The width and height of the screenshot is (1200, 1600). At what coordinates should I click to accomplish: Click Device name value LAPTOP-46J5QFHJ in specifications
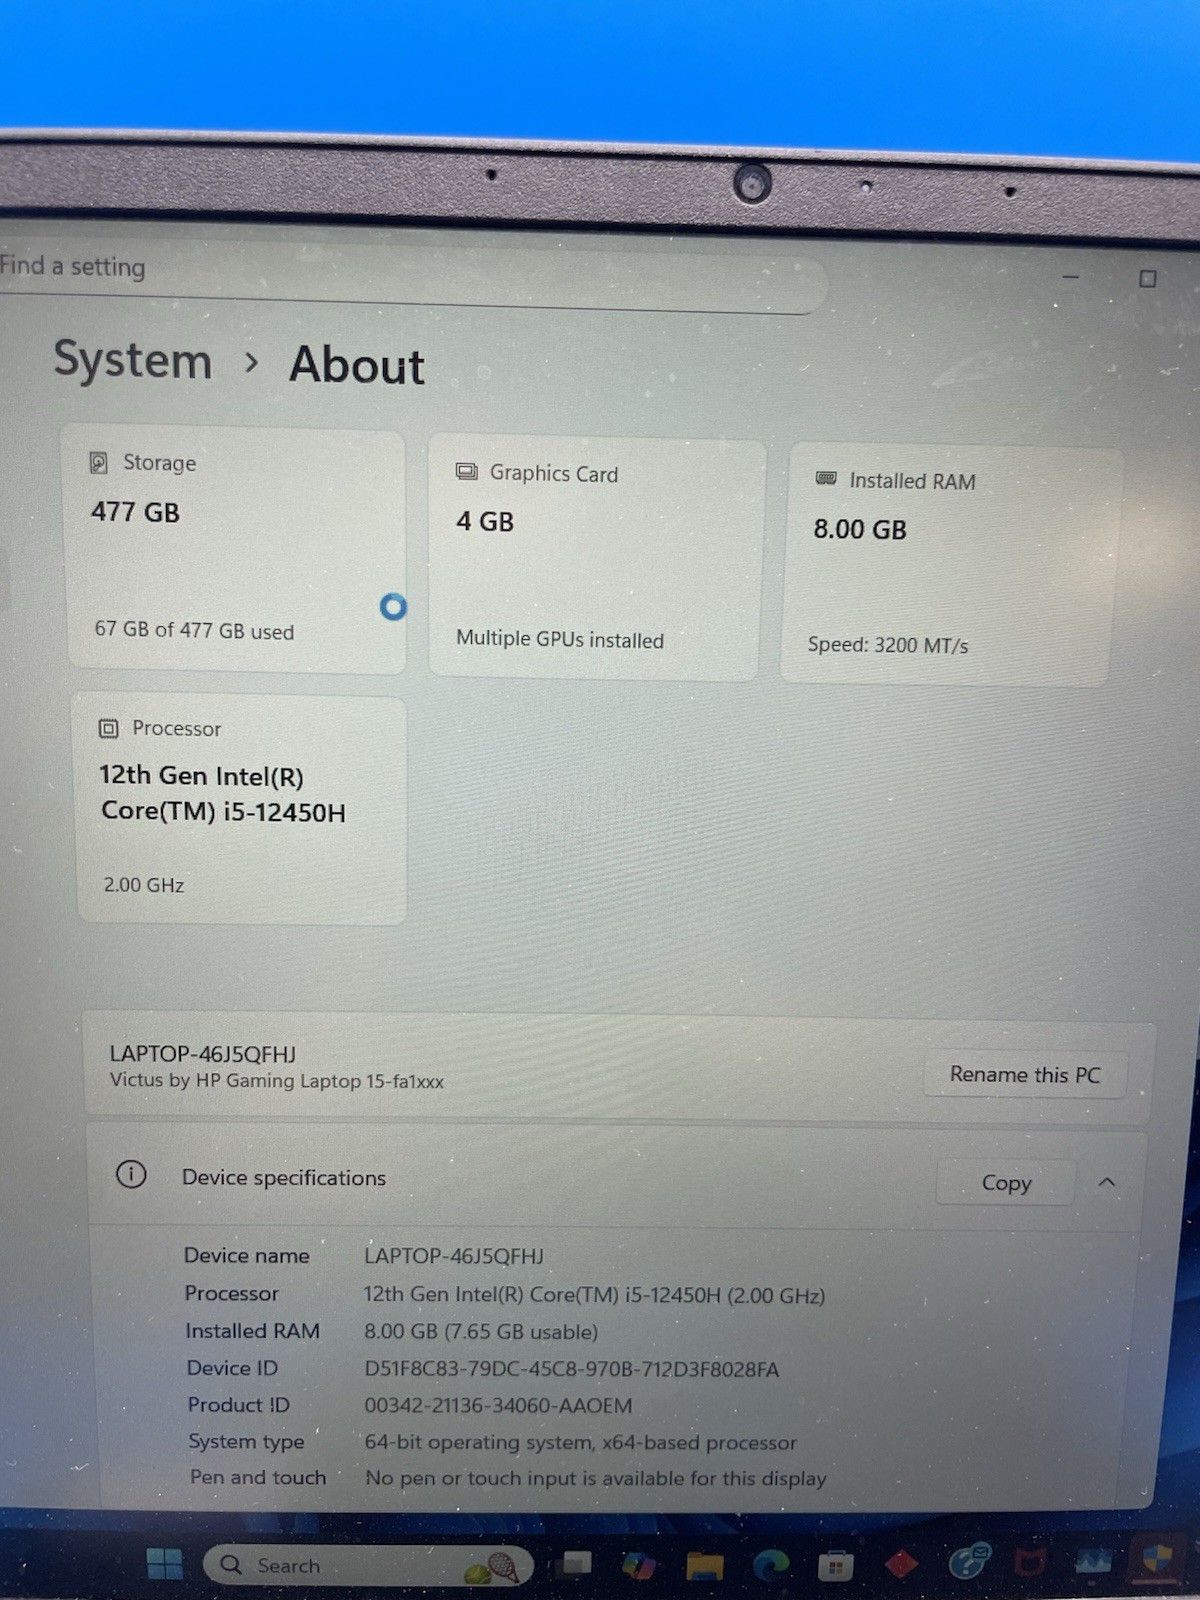[454, 1256]
